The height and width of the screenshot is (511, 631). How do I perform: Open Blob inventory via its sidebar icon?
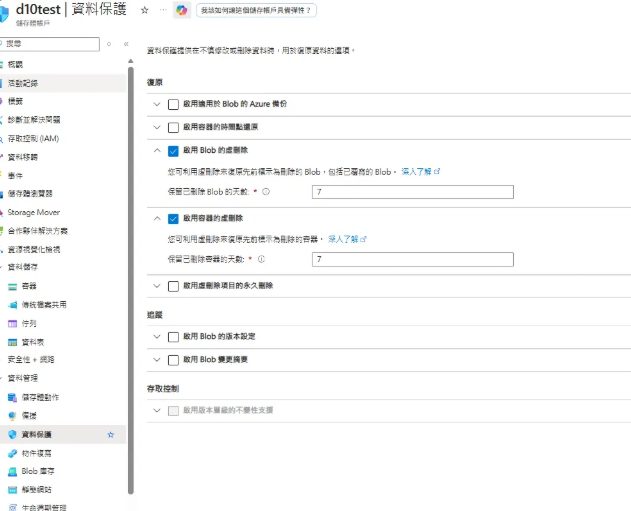click(12, 471)
